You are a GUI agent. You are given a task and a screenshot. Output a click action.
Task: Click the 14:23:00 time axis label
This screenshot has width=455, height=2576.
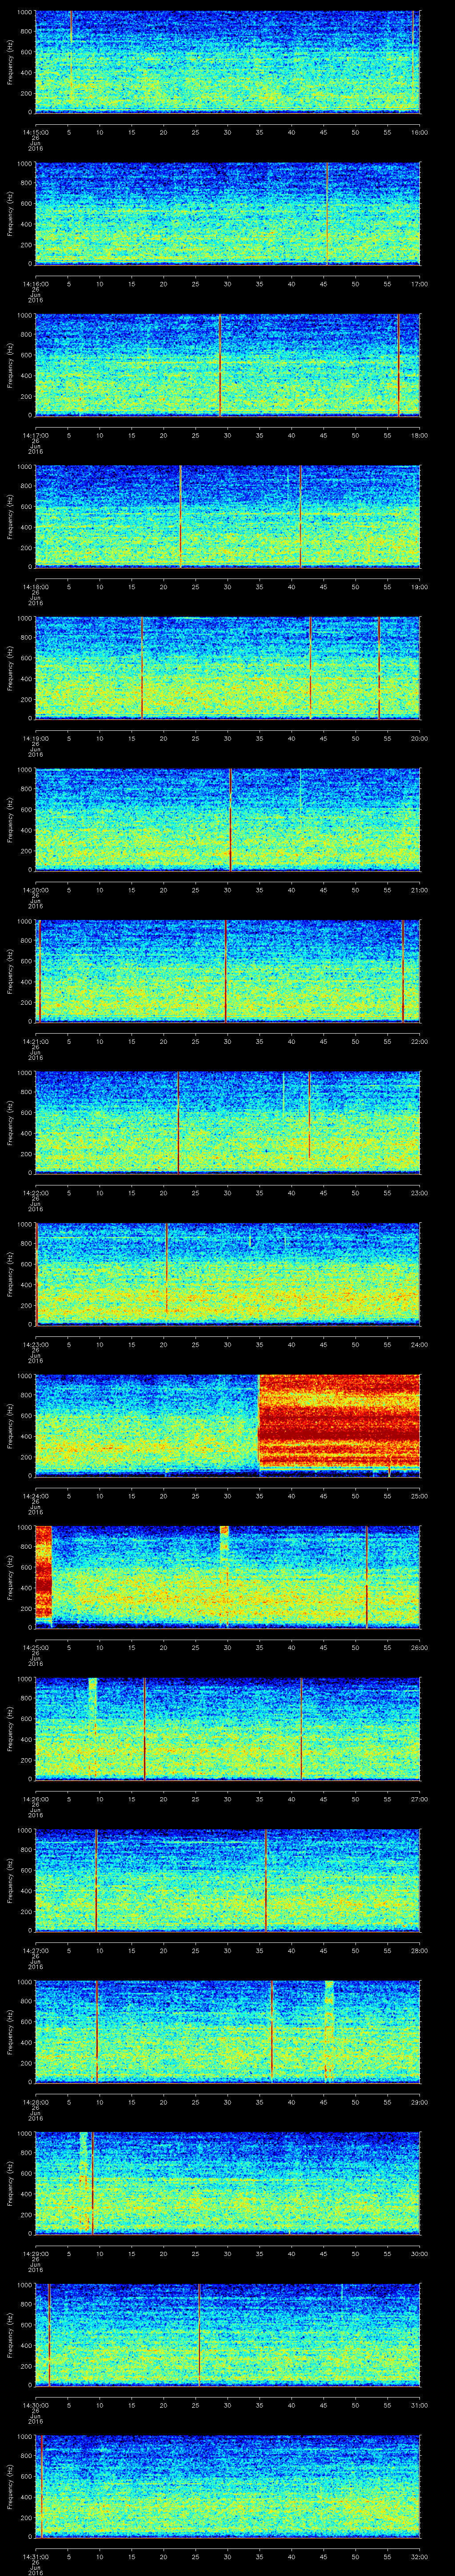pyautogui.click(x=35, y=1345)
